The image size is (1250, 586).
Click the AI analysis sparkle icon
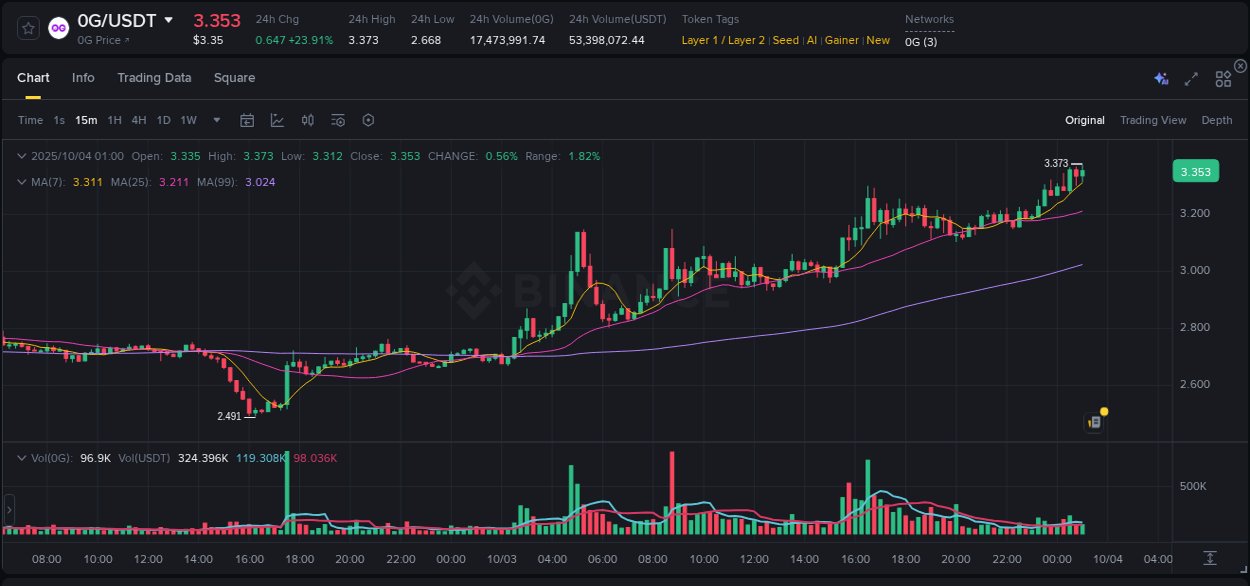click(x=1161, y=78)
